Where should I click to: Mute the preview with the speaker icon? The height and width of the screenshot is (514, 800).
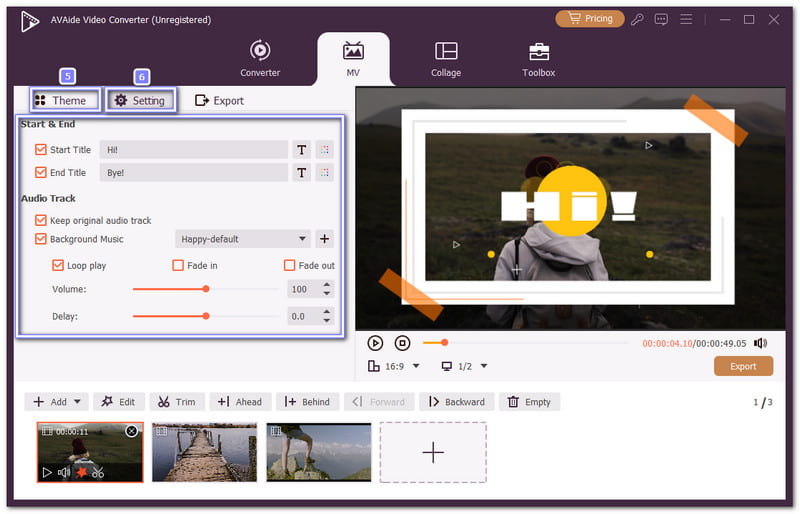click(x=760, y=343)
